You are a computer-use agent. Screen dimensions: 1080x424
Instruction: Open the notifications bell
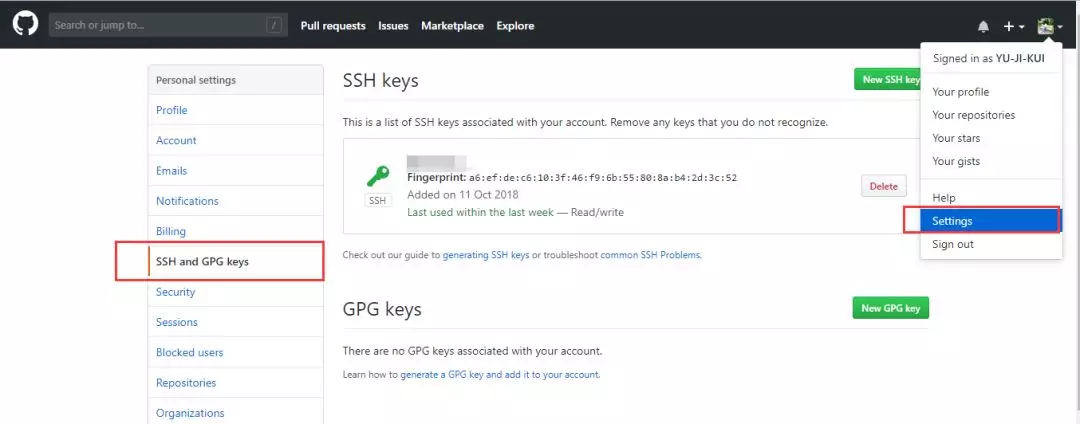[x=983, y=26]
